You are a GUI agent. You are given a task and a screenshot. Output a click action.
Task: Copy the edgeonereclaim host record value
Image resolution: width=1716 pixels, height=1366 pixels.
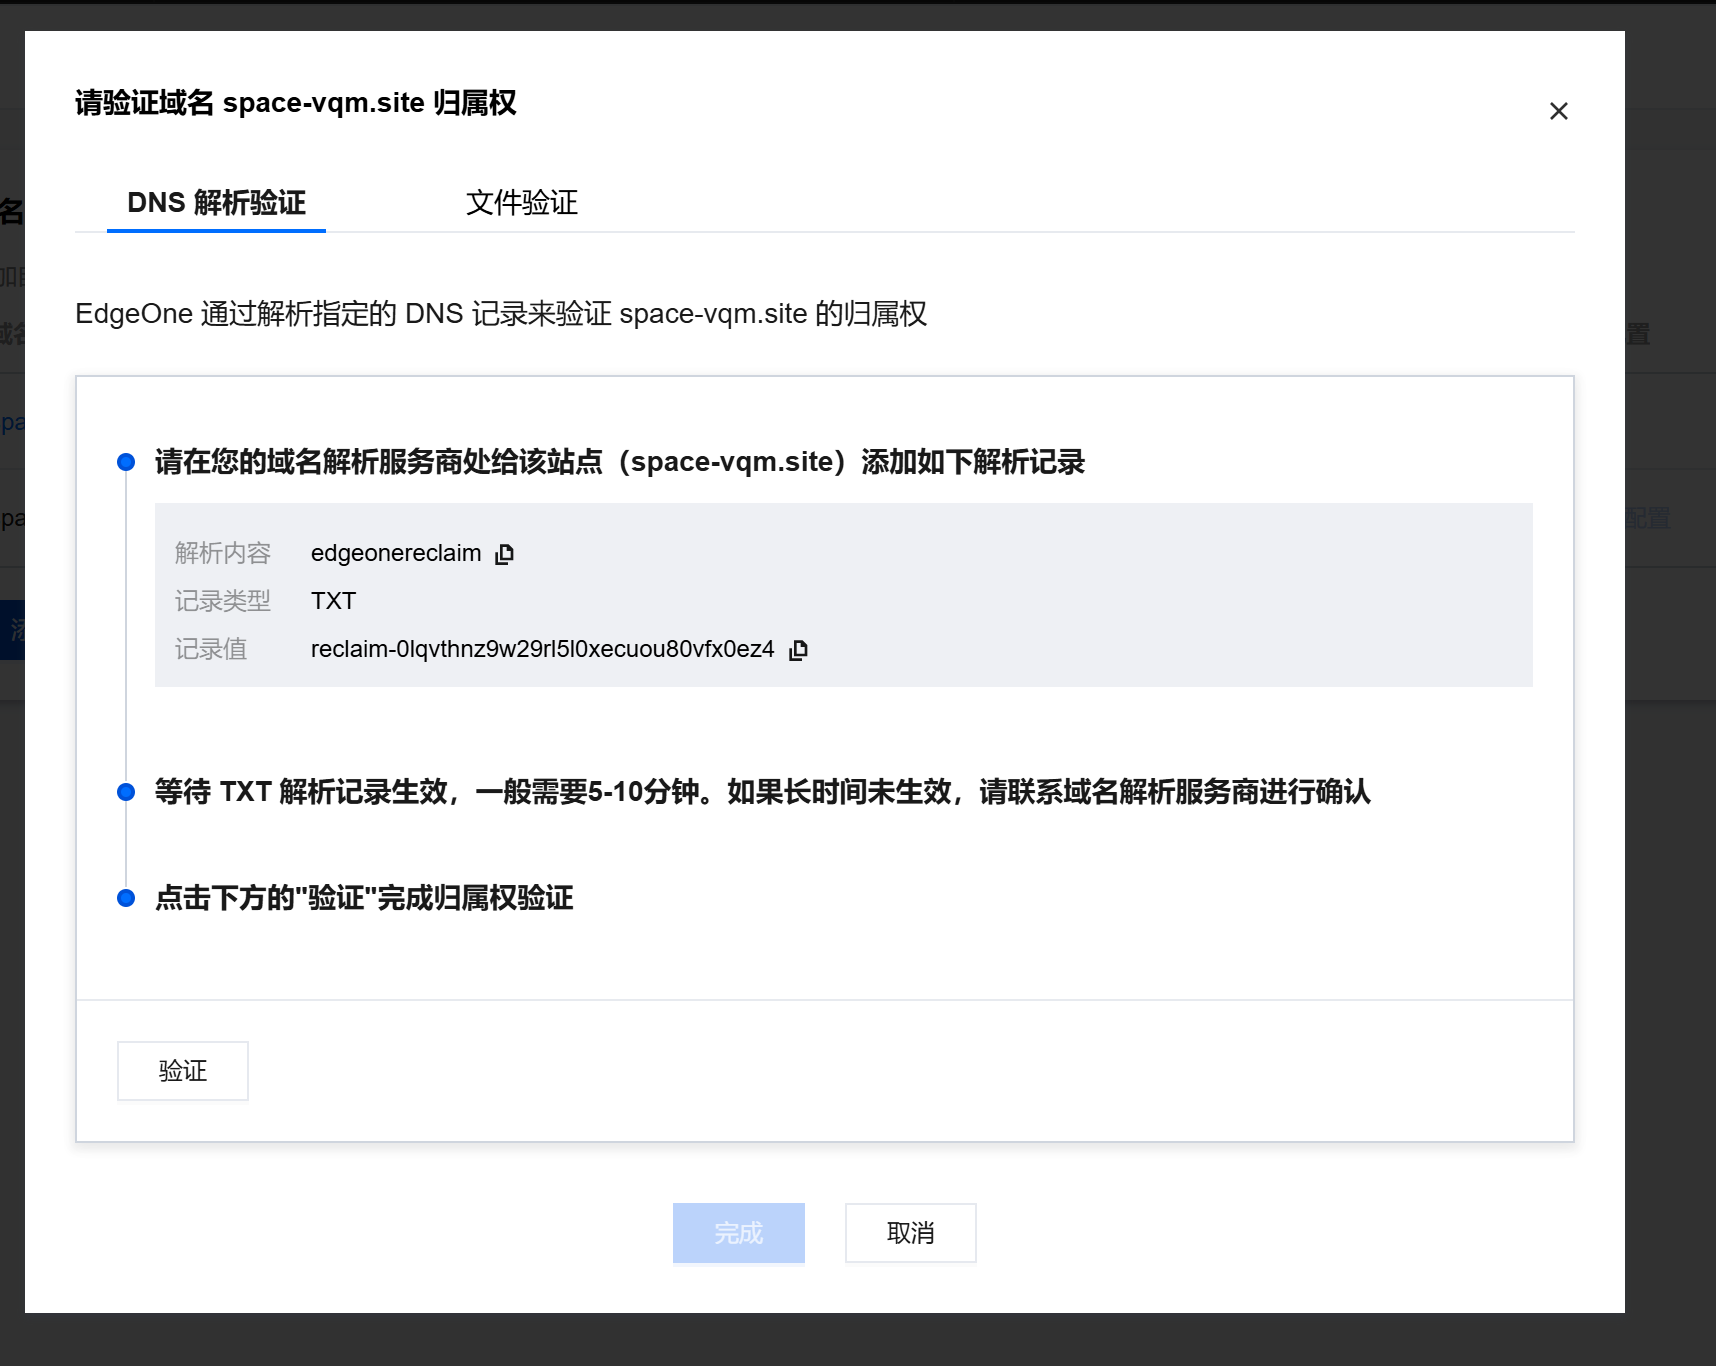505,554
